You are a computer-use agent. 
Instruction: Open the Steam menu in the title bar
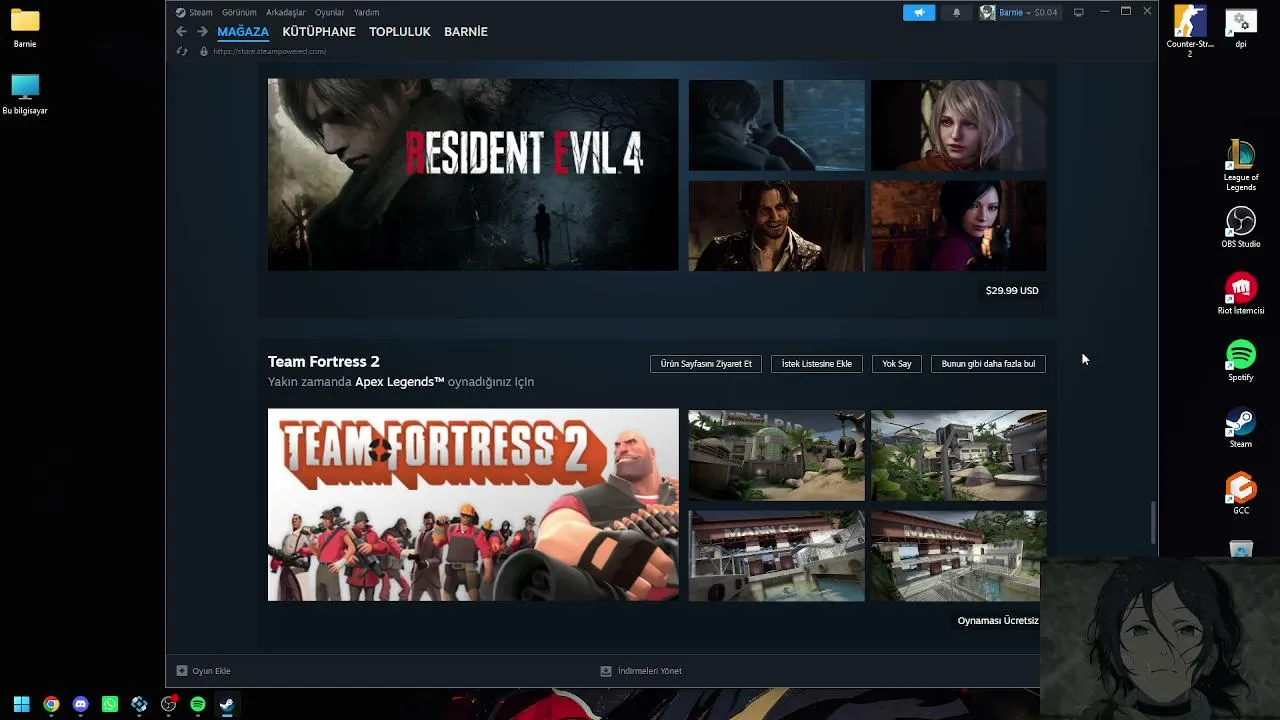(x=194, y=12)
